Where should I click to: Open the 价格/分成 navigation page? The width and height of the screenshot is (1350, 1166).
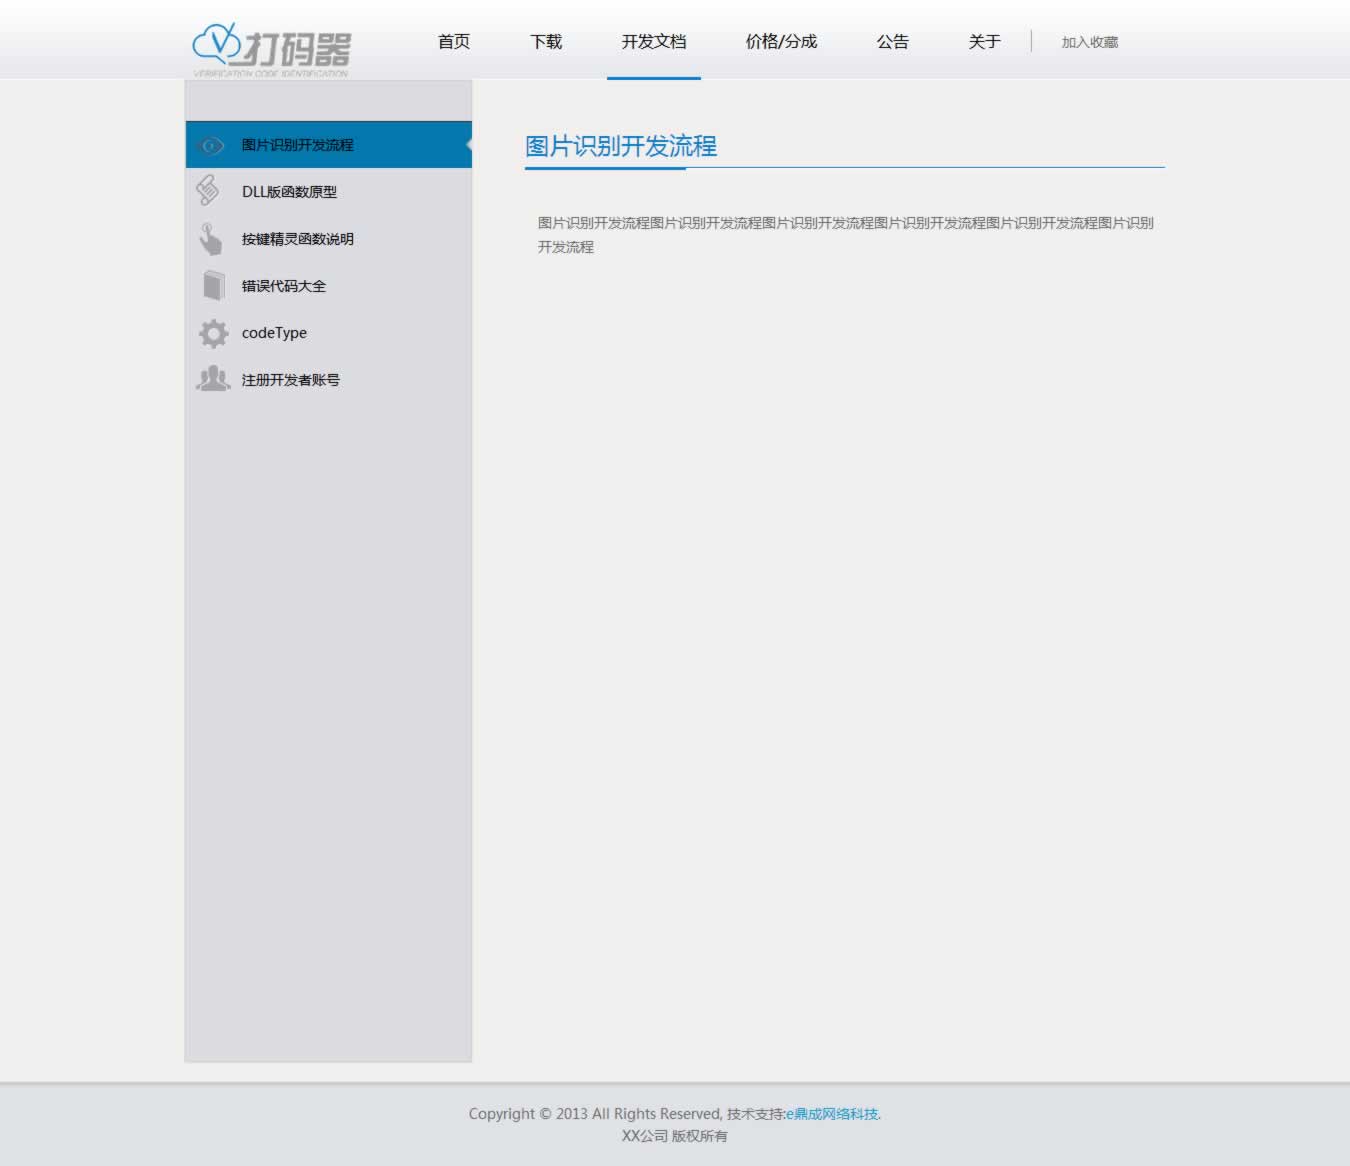point(781,42)
